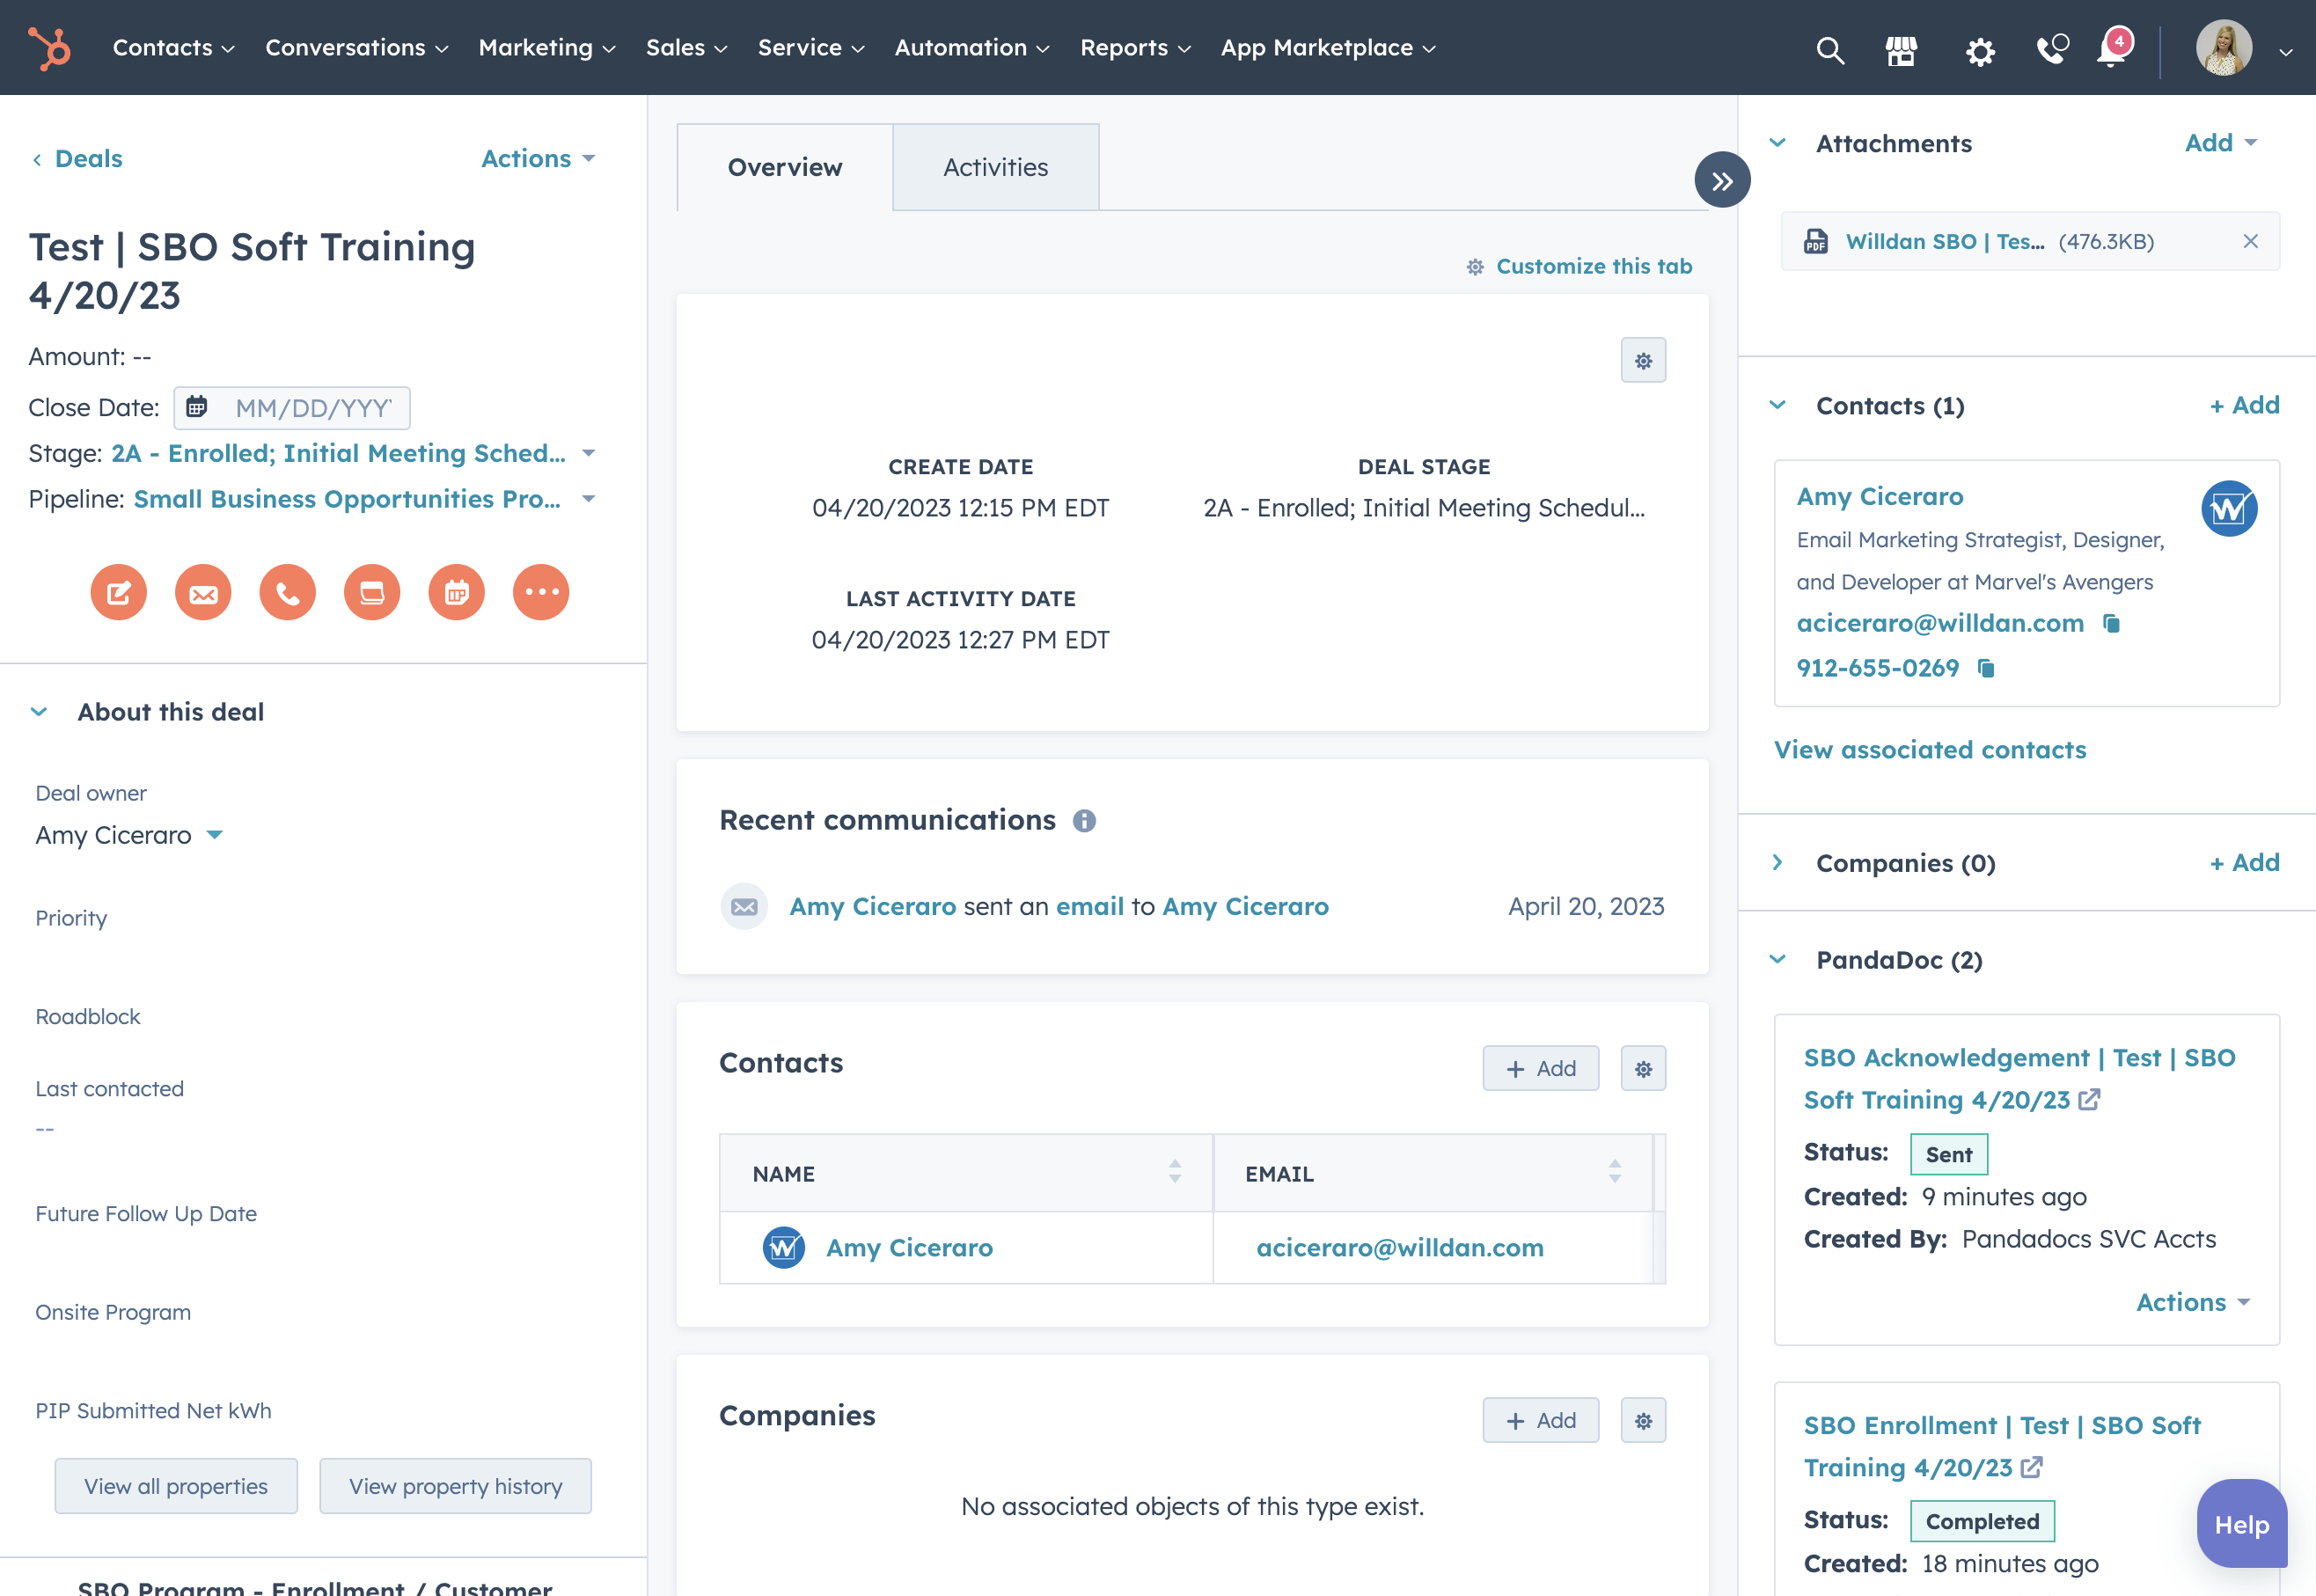Open the Stage dropdown arrow
This screenshot has height=1596, width=2316.
point(589,453)
